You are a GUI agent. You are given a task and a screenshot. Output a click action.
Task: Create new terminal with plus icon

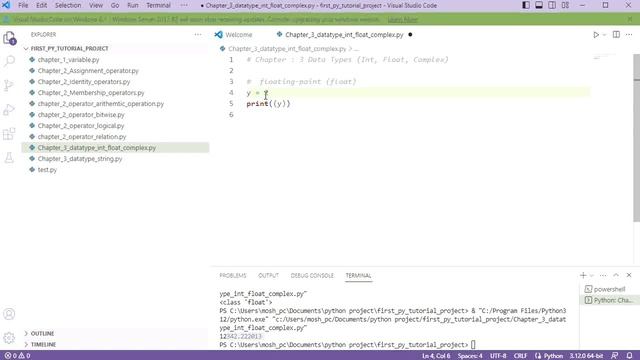(x=583, y=276)
